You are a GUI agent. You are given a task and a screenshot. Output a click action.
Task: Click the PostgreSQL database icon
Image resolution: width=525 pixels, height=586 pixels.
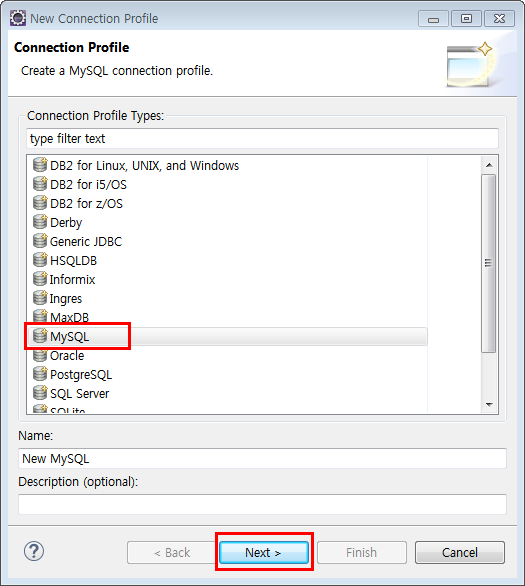40,374
